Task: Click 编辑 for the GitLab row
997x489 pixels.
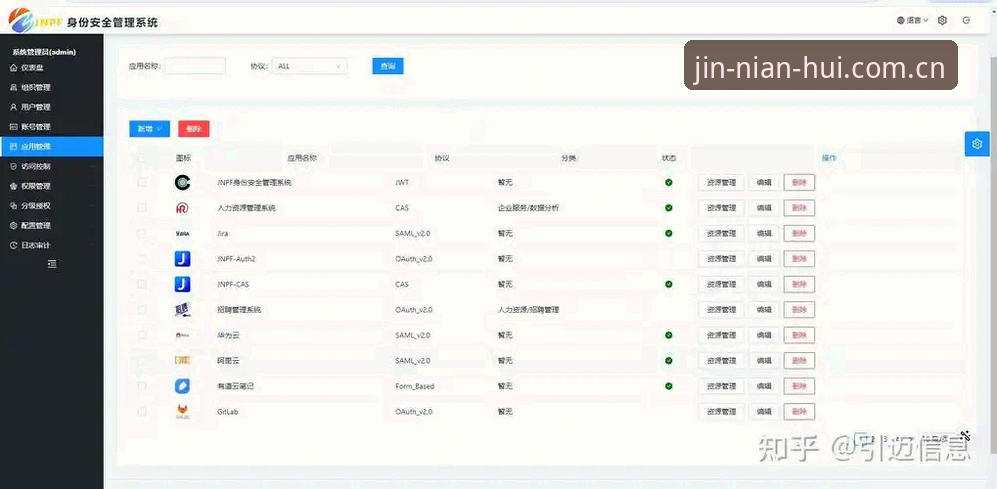Action: (764, 412)
